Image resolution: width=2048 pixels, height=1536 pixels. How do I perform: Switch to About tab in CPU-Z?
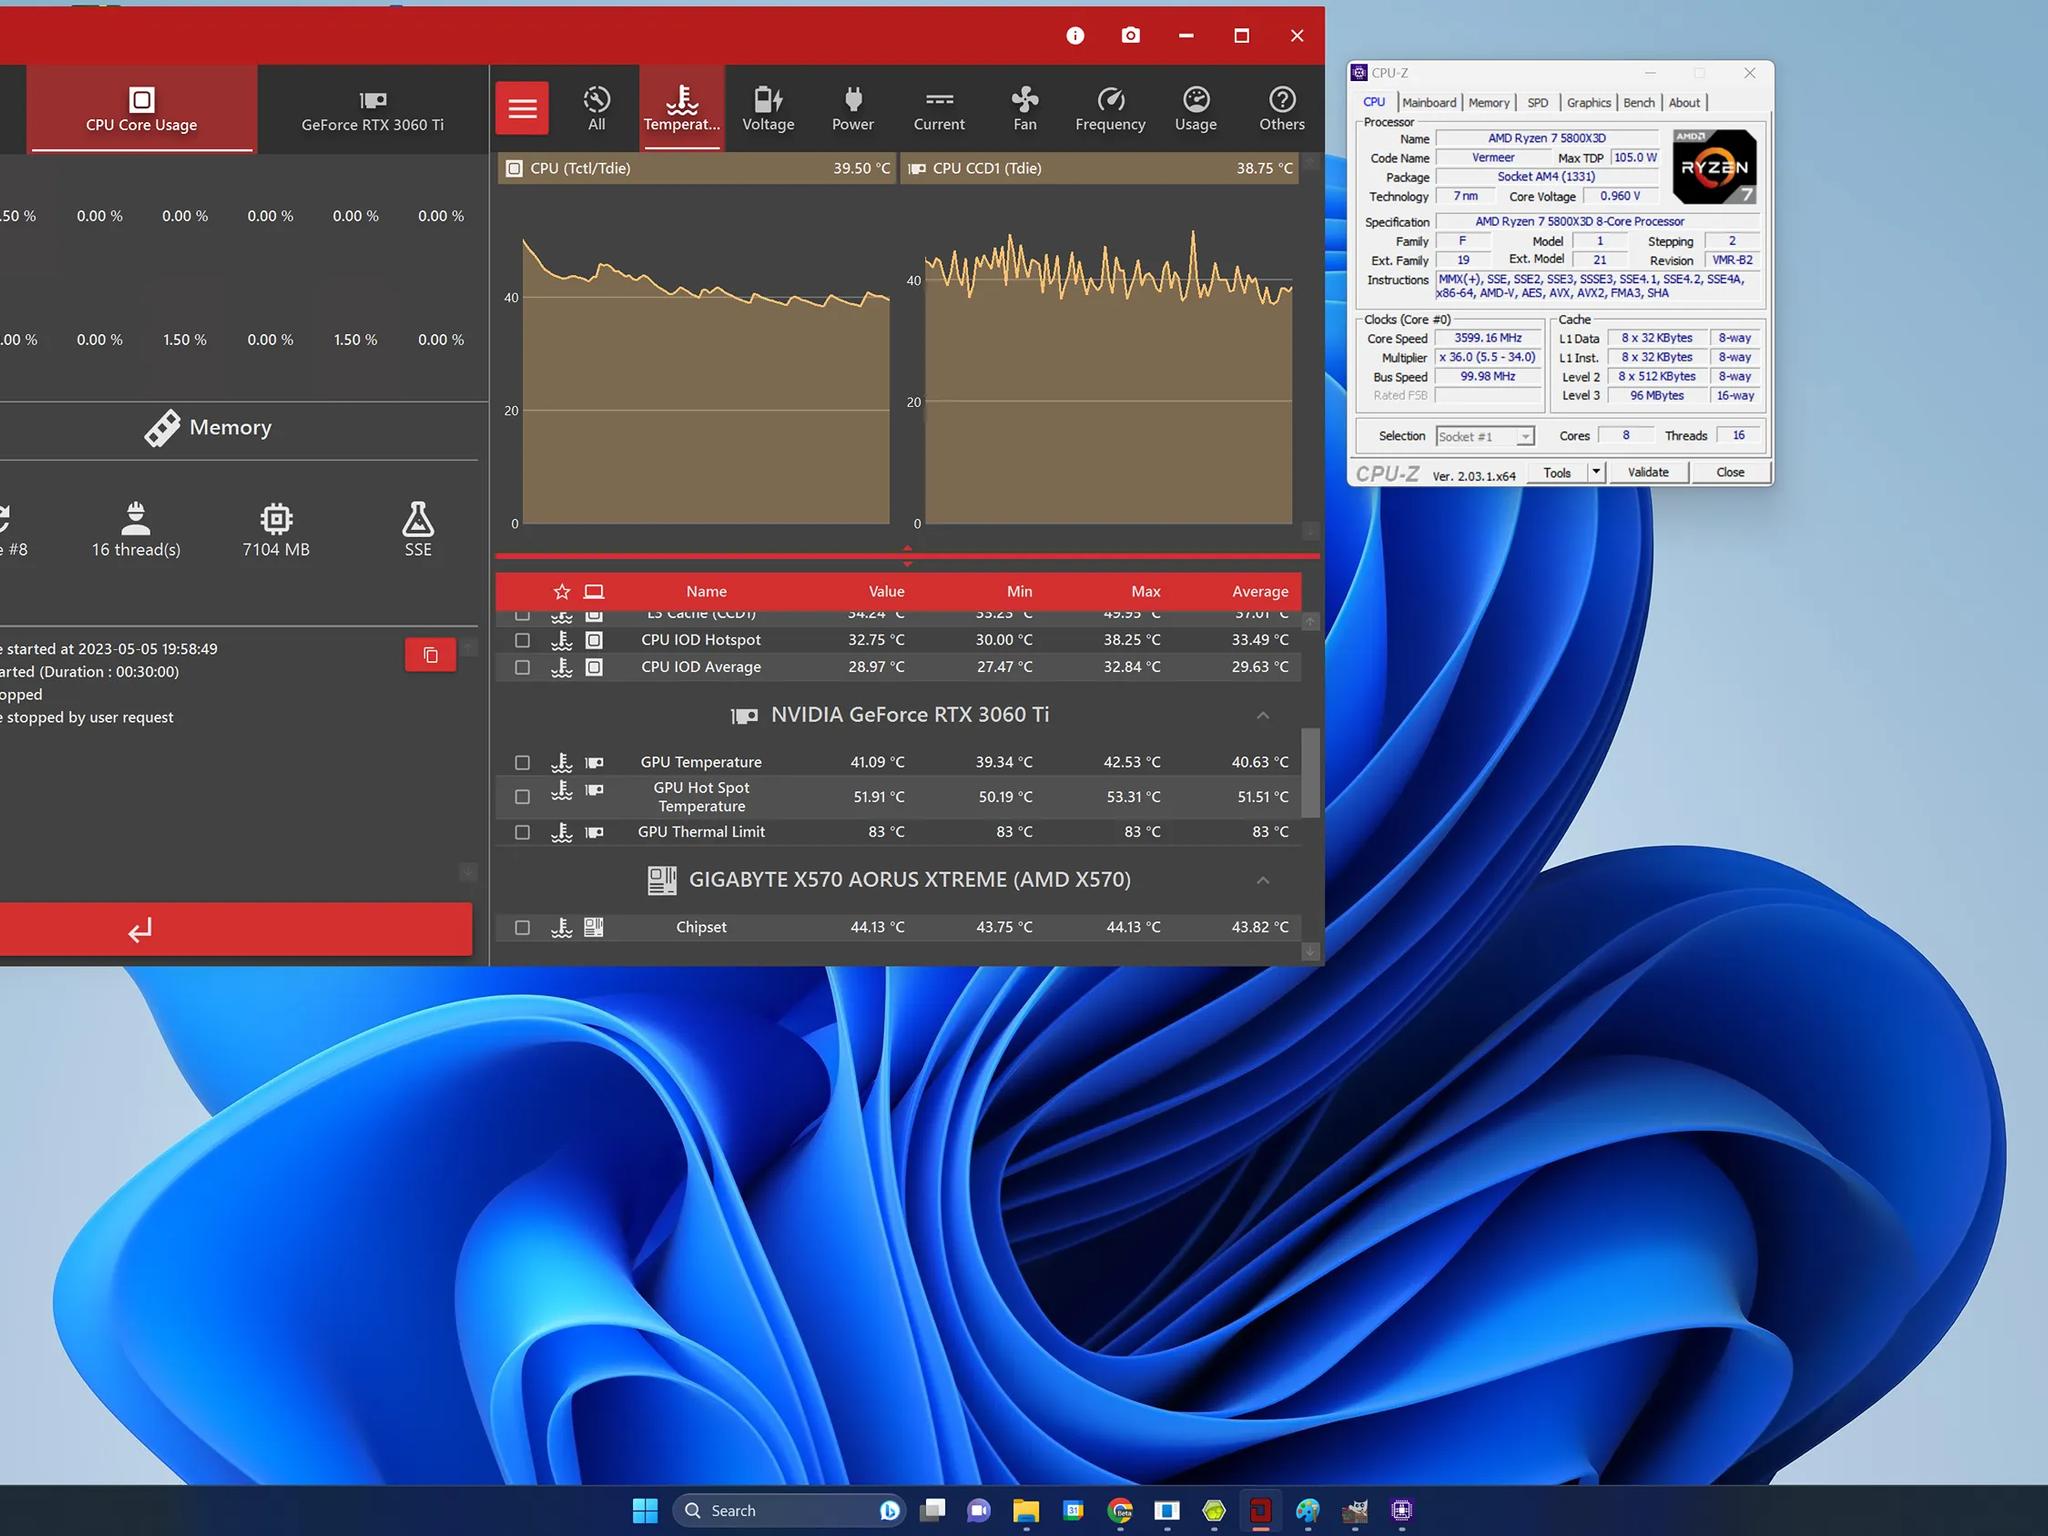pyautogui.click(x=1684, y=103)
